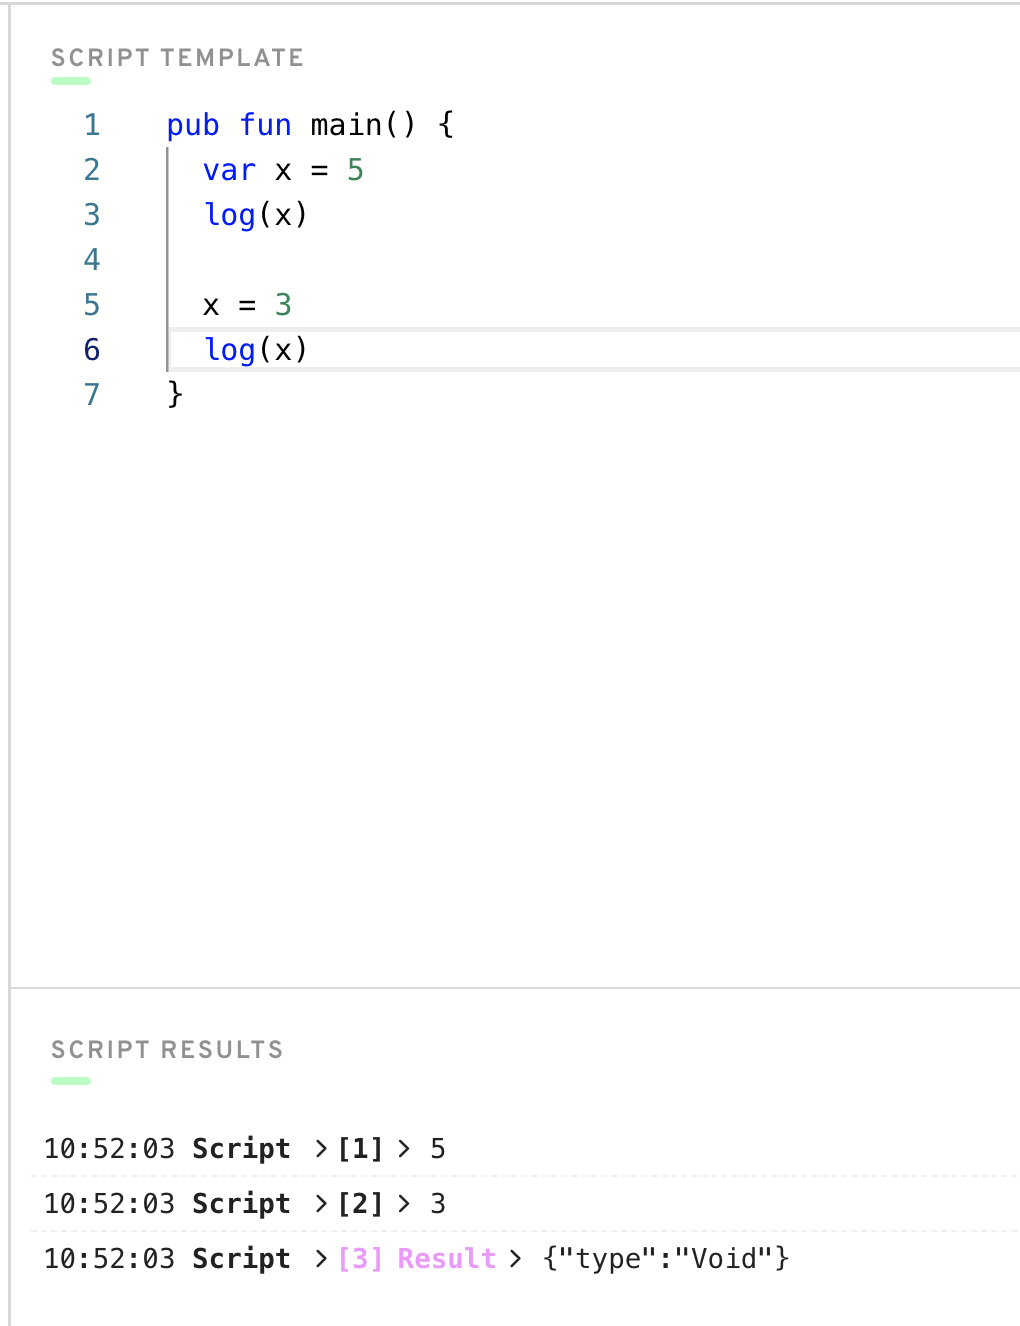Click line number 1 in the gutter
The height and width of the screenshot is (1326, 1020).
pyautogui.click(x=92, y=125)
